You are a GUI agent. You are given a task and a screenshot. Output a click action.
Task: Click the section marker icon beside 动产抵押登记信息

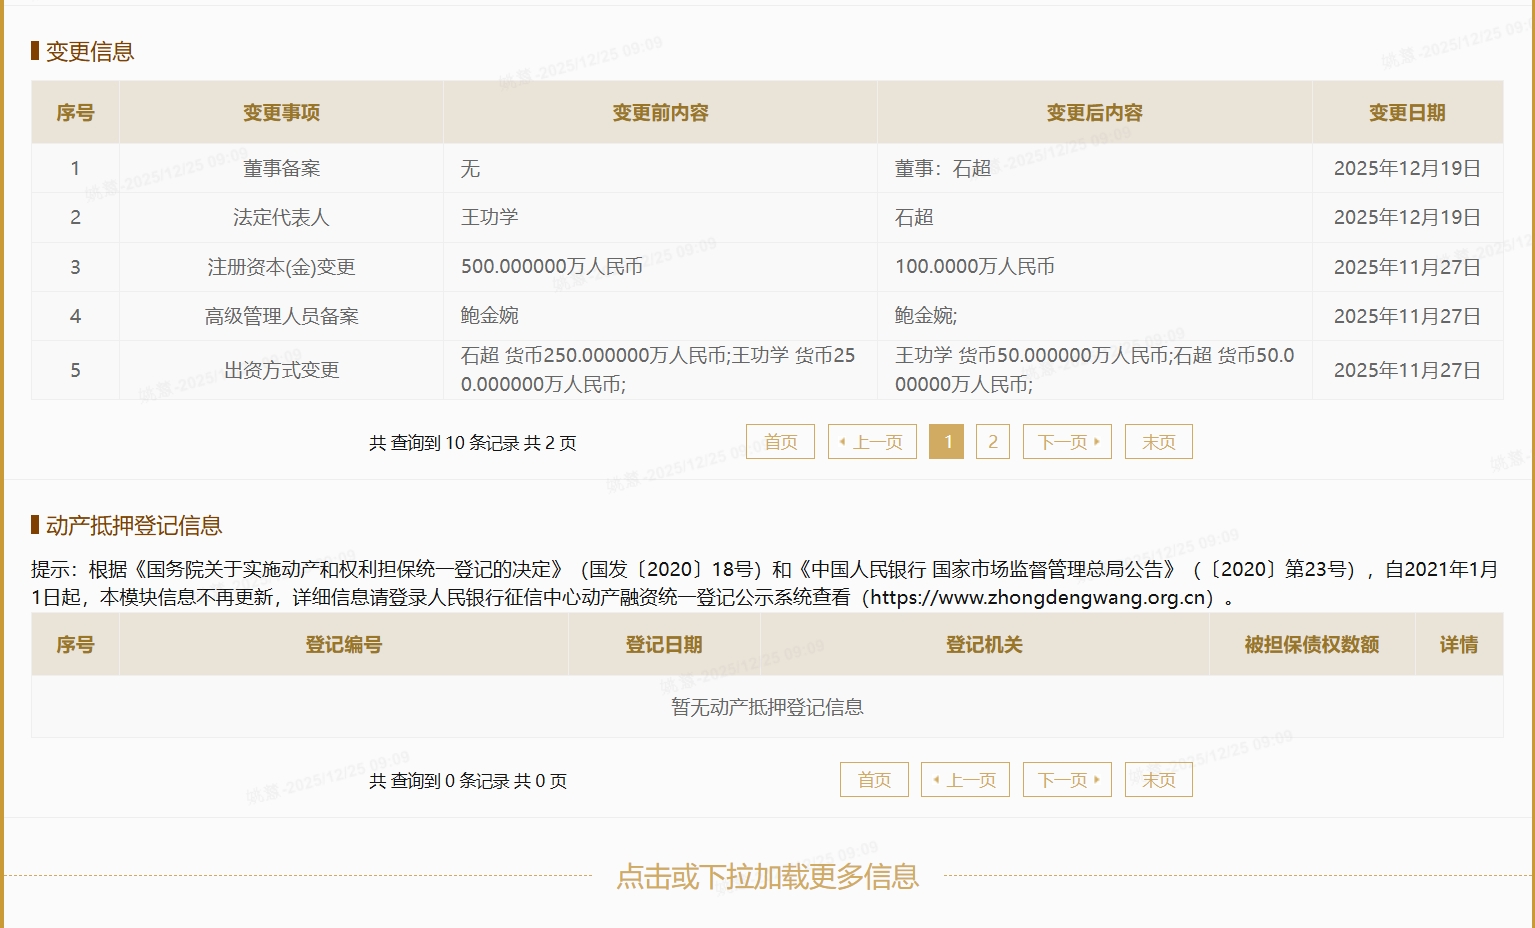tap(34, 525)
